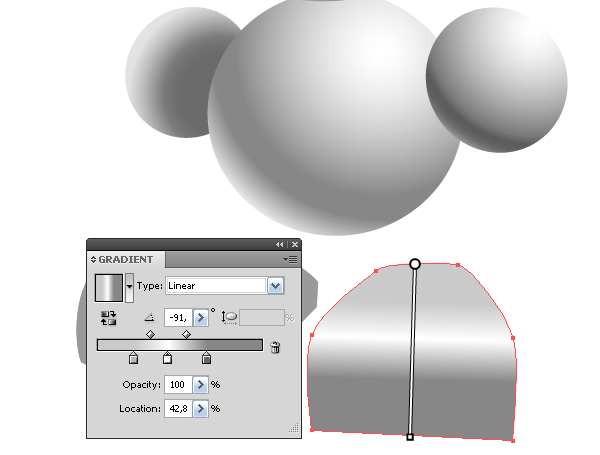Image resolution: width=600 pixels, height=455 pixels.
Task: Click the Reverse Gradient icon
Action: click(x=108, y=318)
